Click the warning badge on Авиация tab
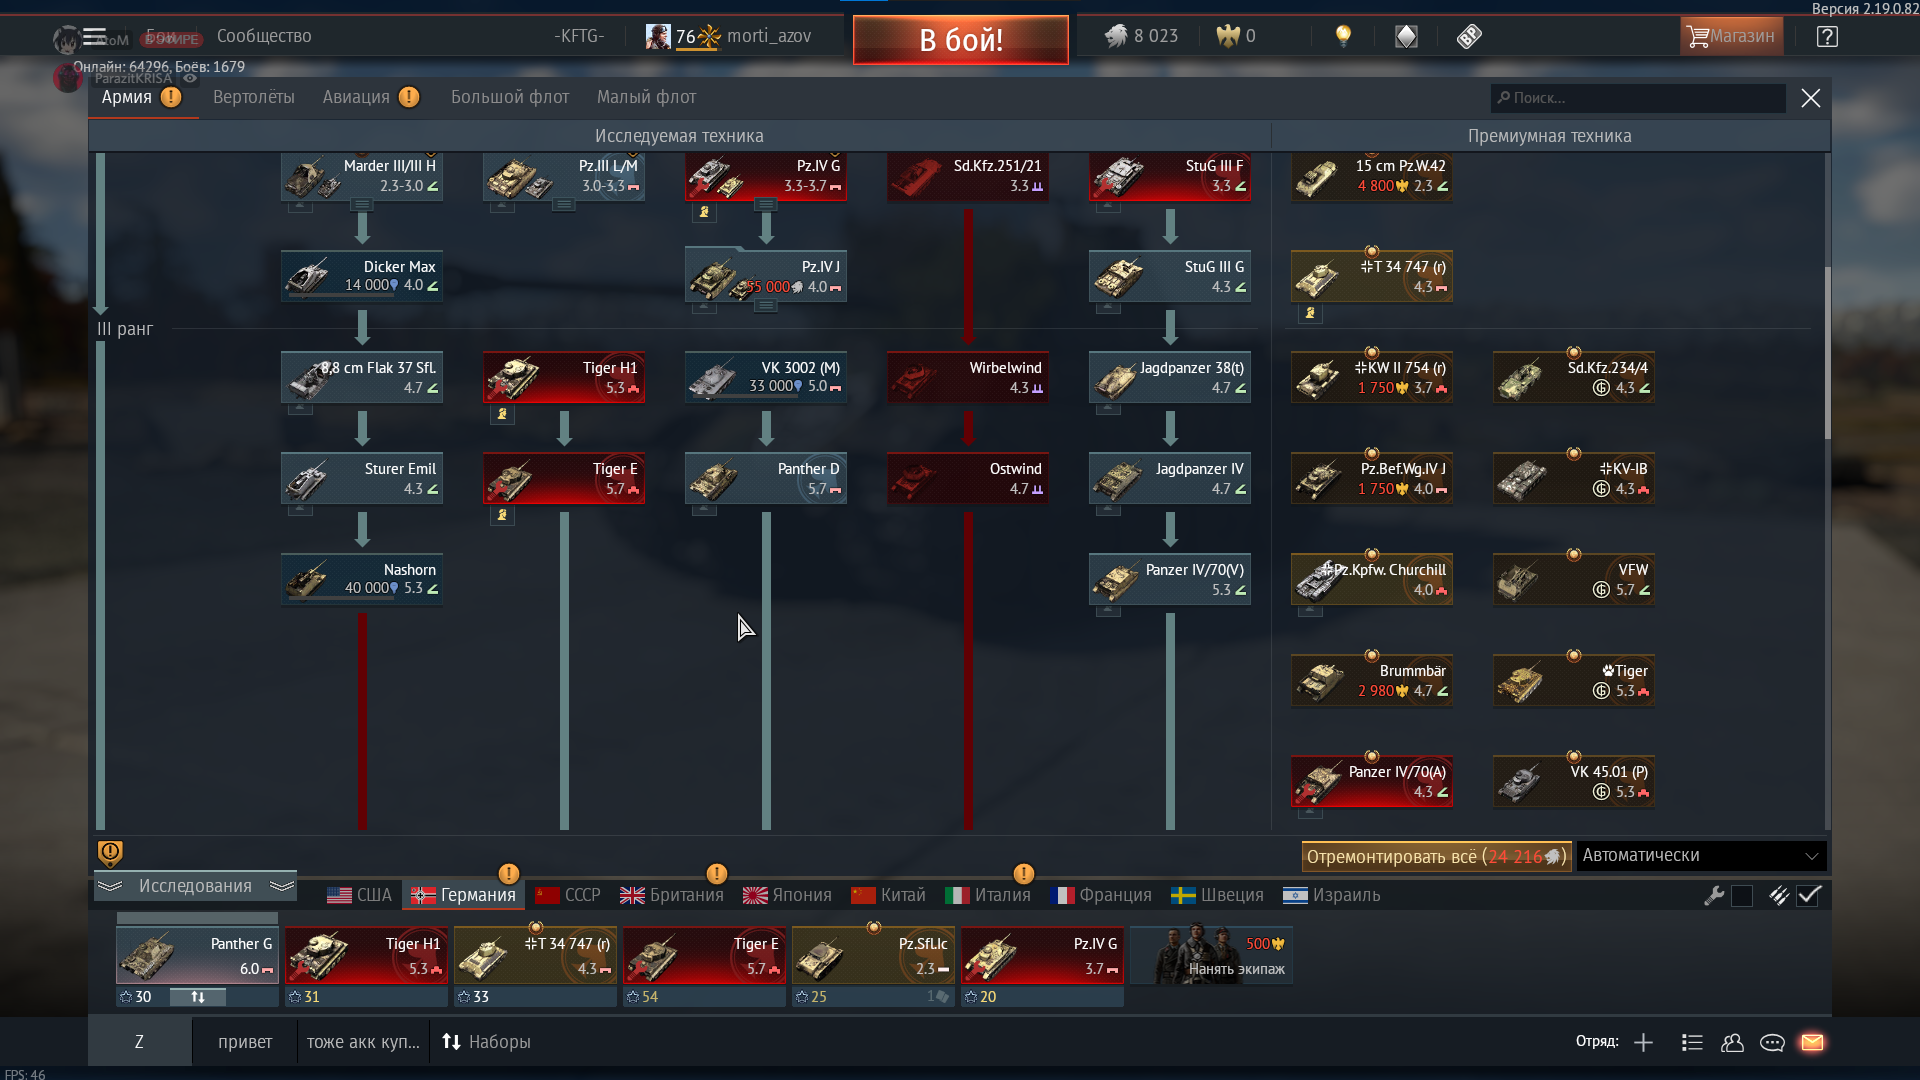This screenshot has height=1080, width=1920. (x=409, y=97)
